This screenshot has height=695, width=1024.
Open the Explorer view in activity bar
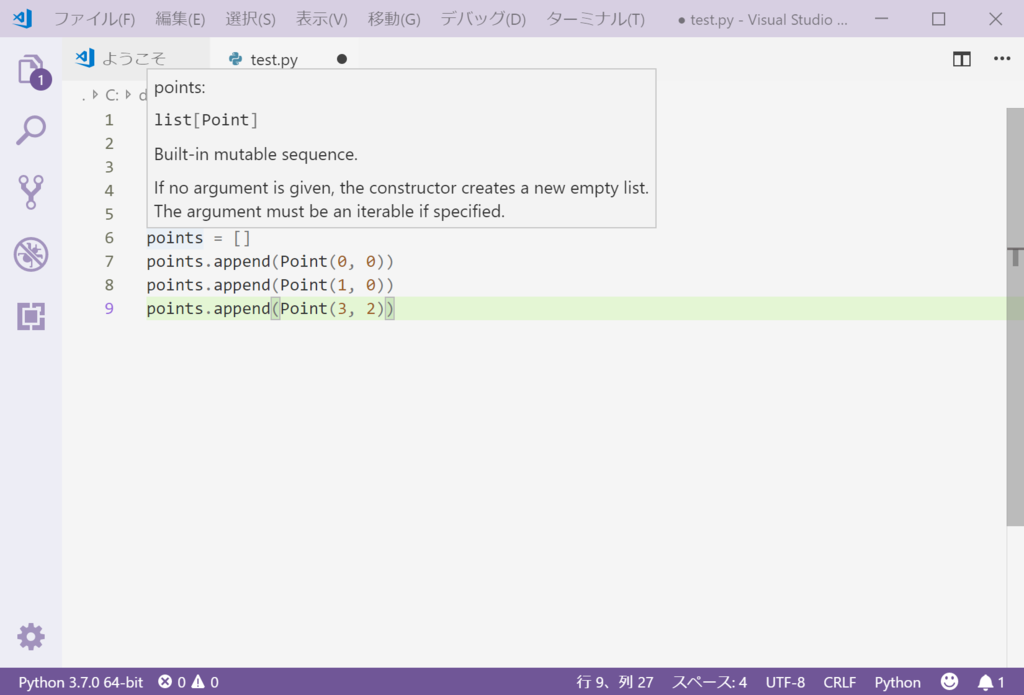pos(31,70)
